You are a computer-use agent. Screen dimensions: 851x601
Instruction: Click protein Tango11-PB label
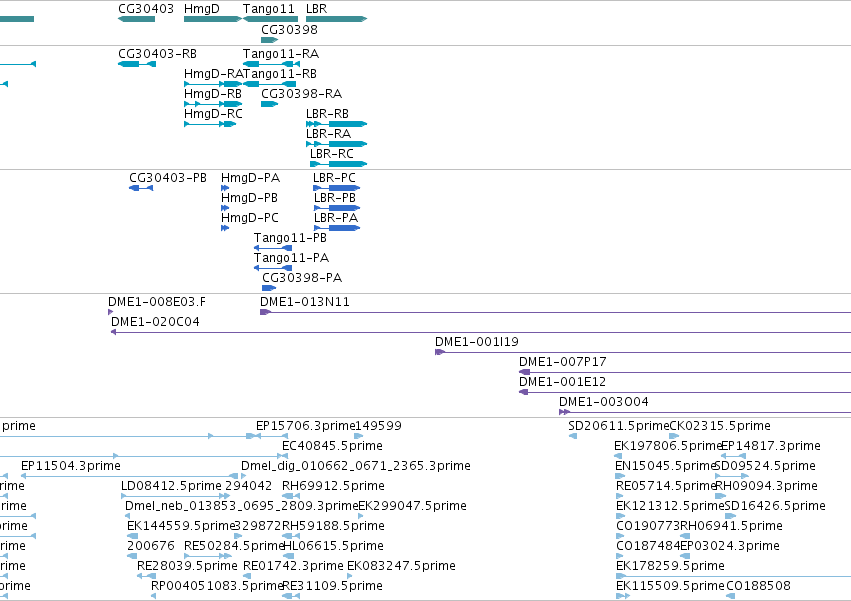click(290, 238)
